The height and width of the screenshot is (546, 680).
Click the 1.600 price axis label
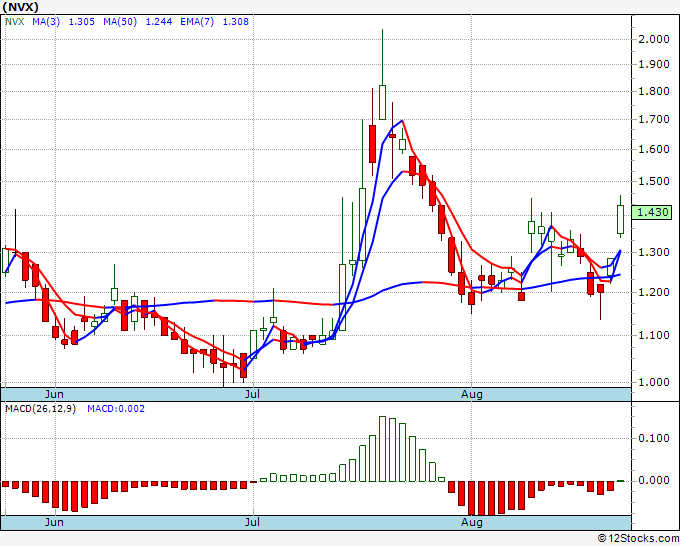654,149
